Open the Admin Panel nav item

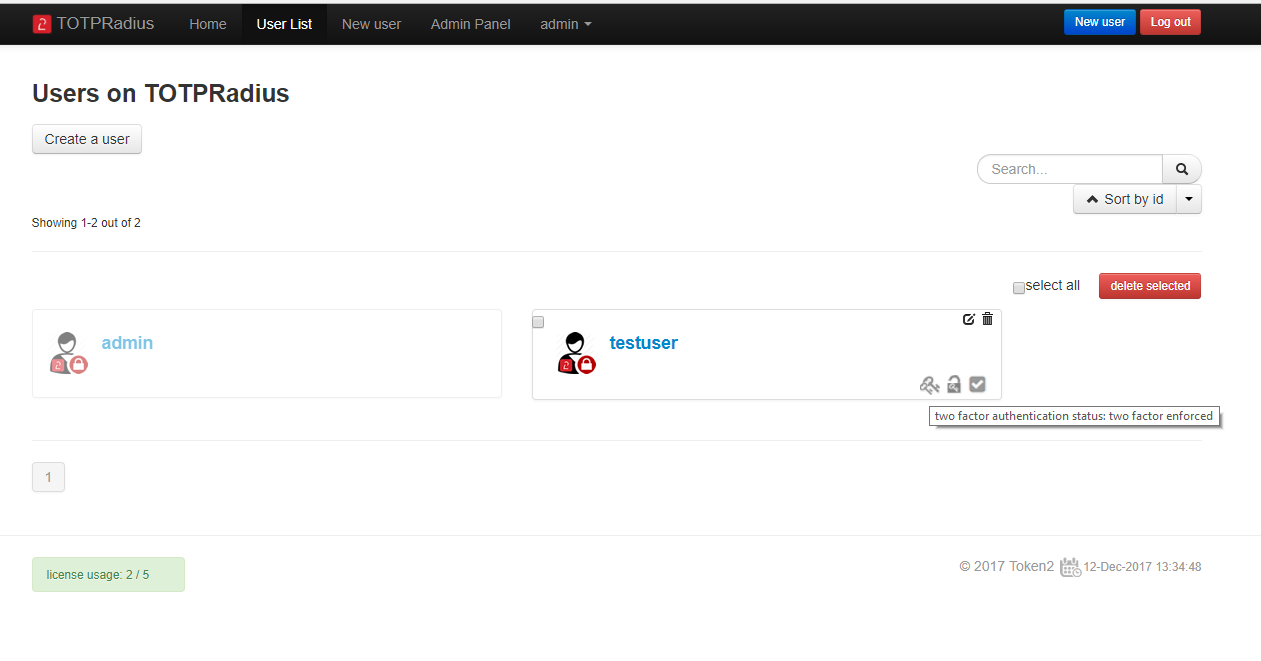(471, 24)
